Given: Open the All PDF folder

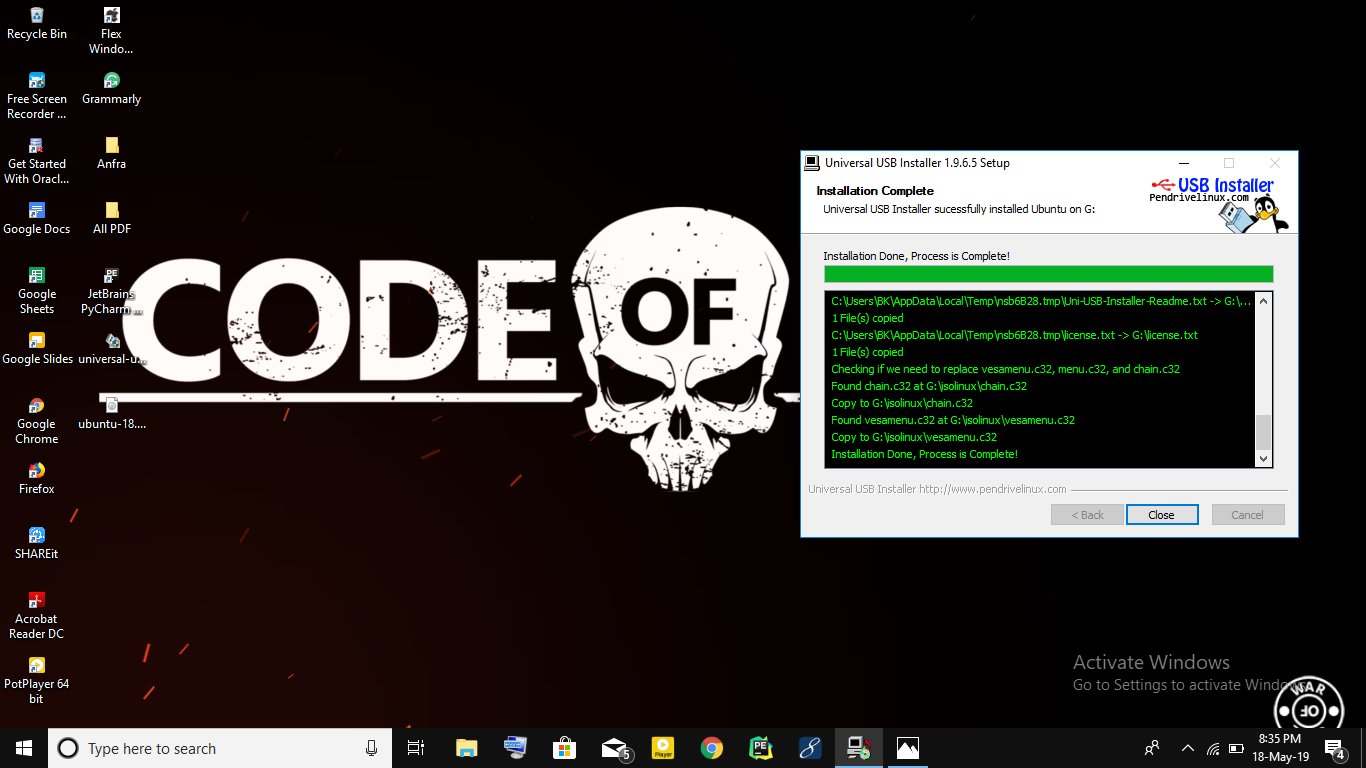Looking at the screenshot, I should (111, 218).
